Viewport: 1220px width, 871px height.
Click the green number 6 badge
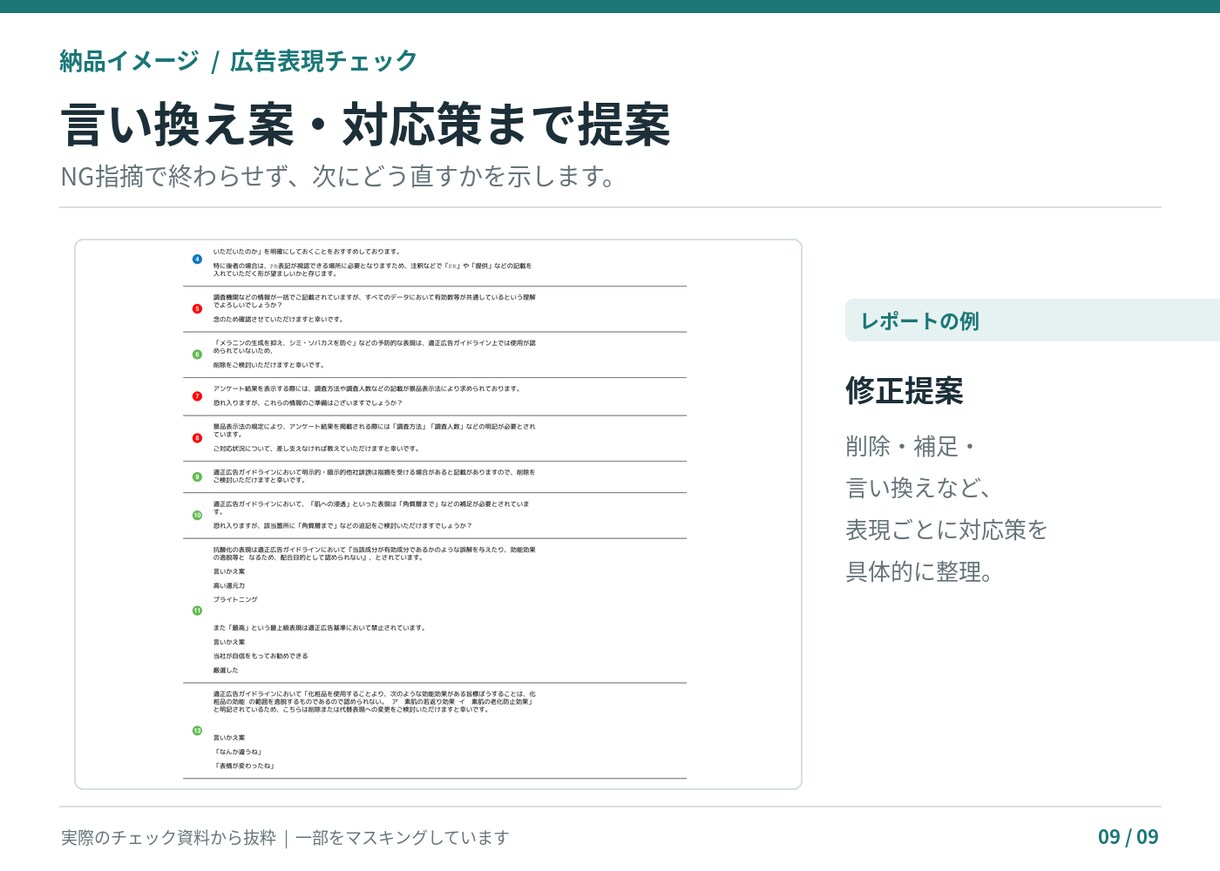[x=197, y=354]
